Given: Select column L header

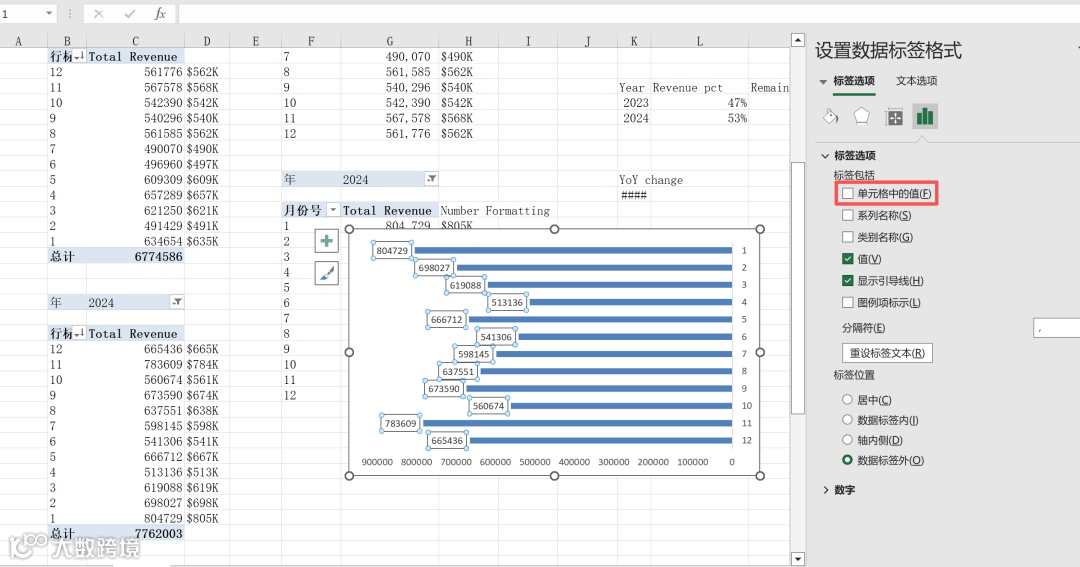Looking at the screenshot, I should 700,41.
